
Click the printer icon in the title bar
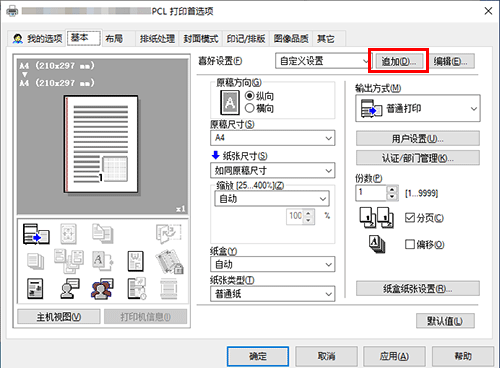[x=12, y=11]
